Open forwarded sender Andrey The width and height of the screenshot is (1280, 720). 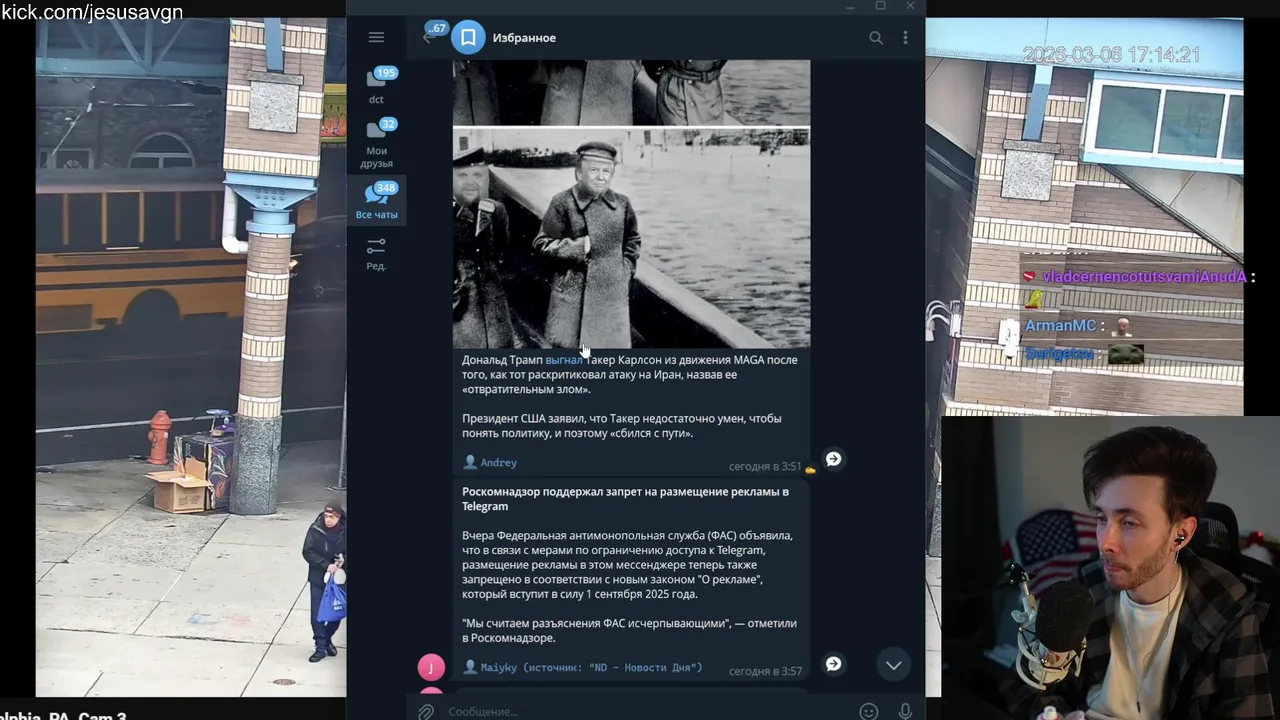(490, 463)
